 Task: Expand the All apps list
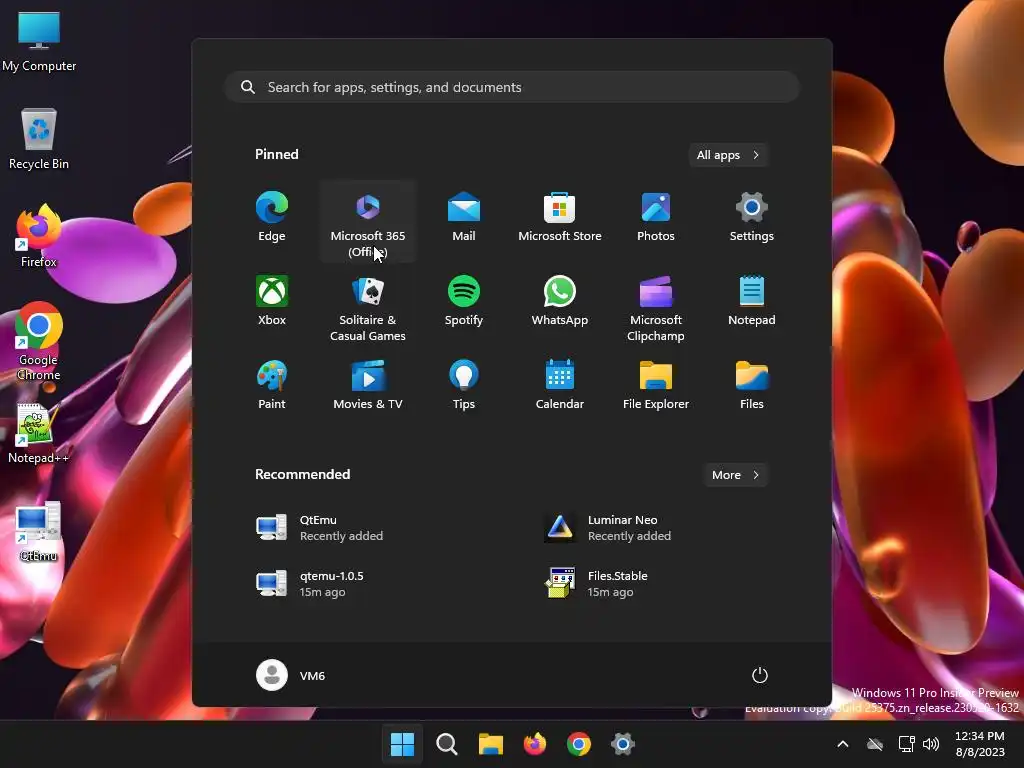728,155
